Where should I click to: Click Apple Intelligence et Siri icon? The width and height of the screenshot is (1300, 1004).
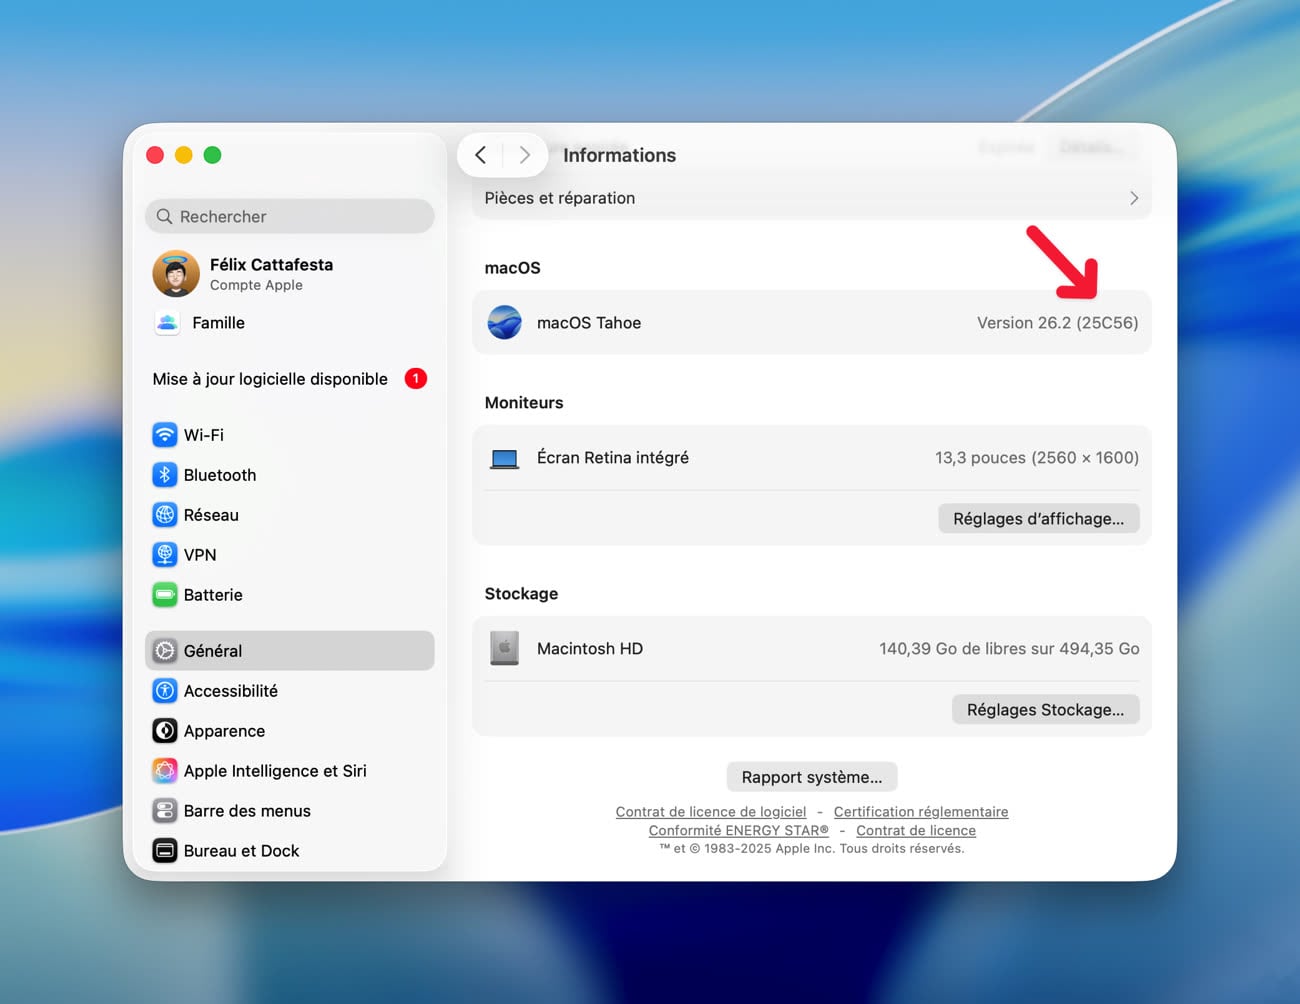coord(165,771)
